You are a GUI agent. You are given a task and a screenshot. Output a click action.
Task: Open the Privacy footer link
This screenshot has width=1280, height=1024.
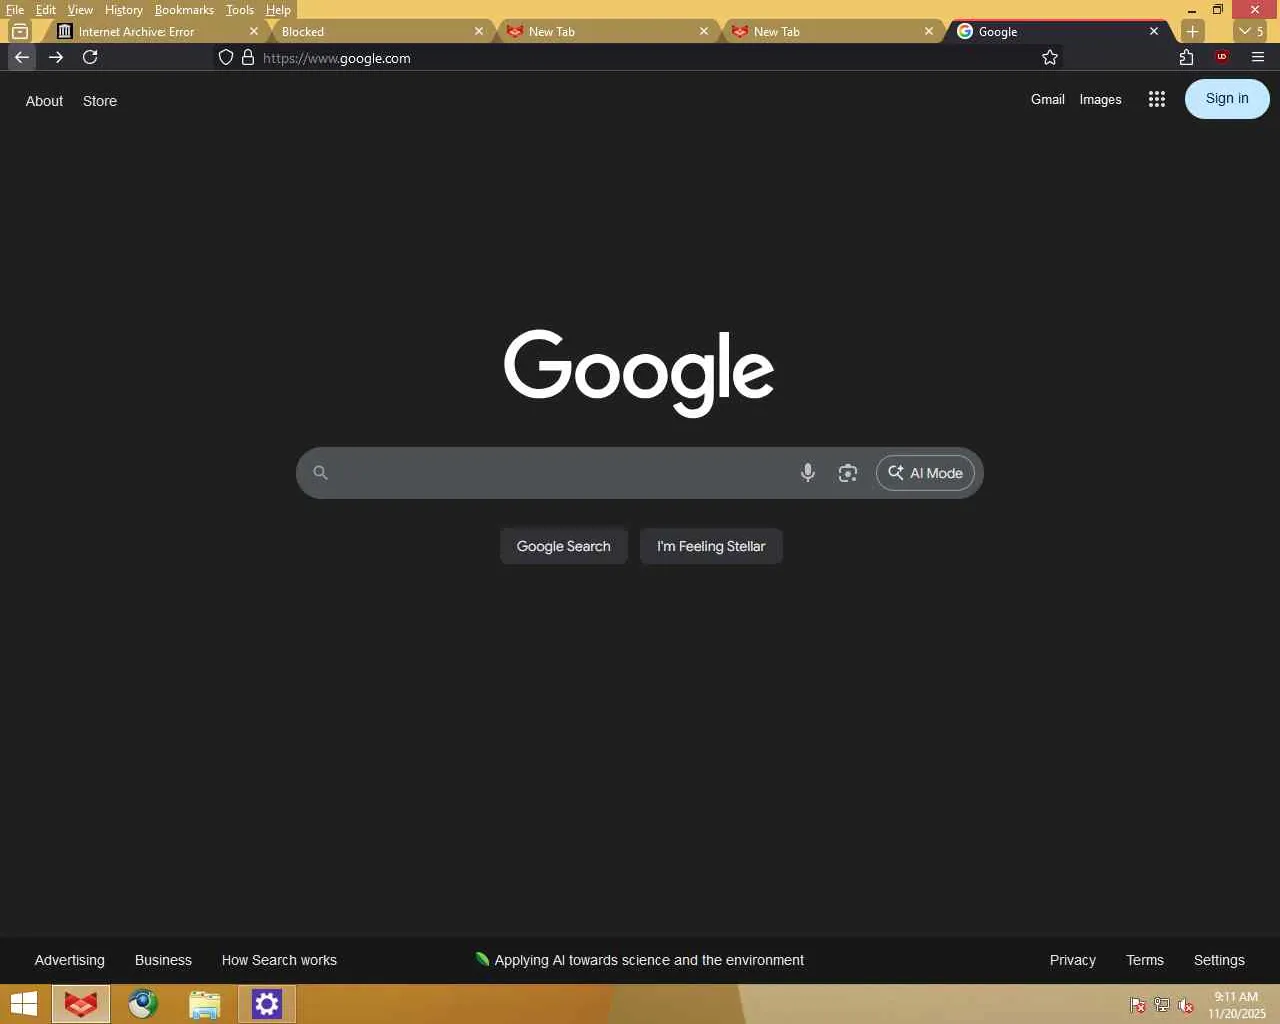(x=1073, y=960)
